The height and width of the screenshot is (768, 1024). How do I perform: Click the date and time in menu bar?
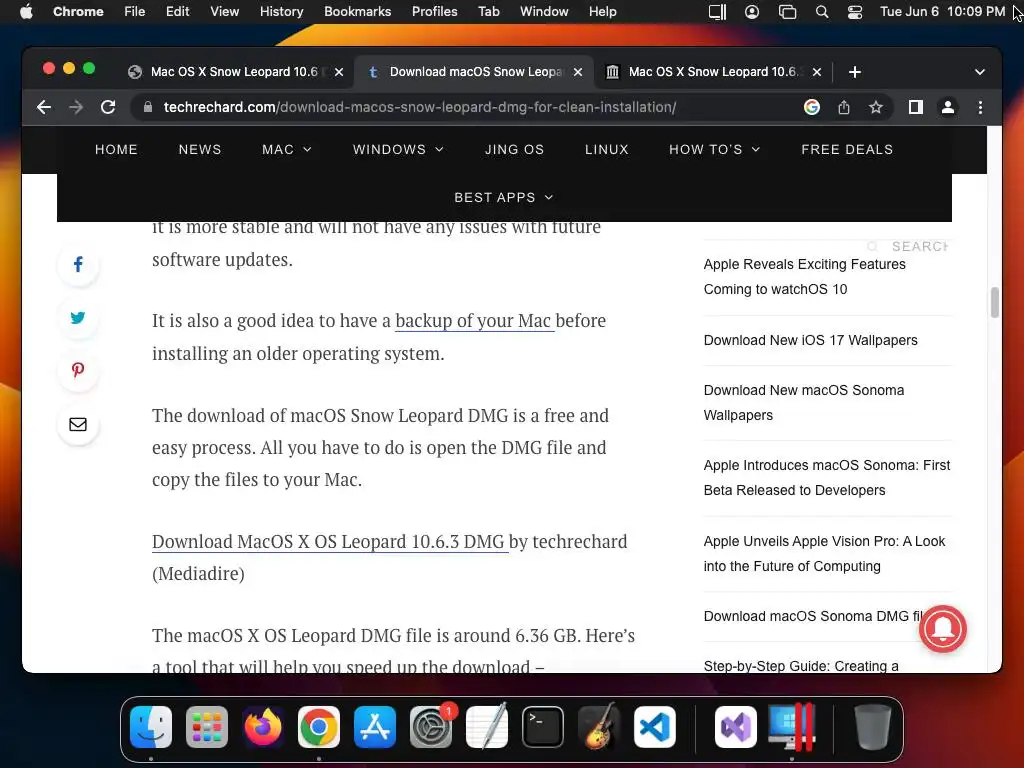point(942,12)
